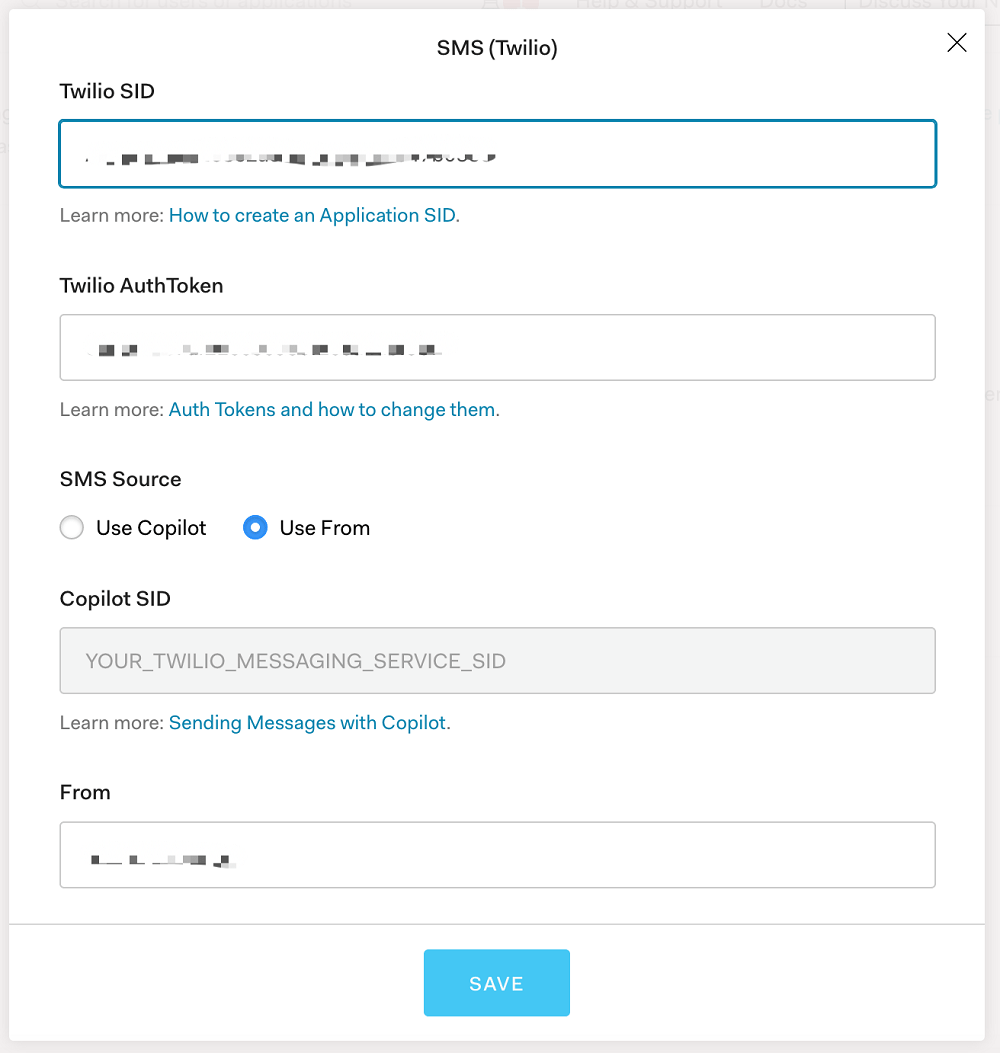The width and height of the screenshot is (1000, 1053).
Task: Open Auth Tokens and how to change them link
Action: click(x=332, y=410)
